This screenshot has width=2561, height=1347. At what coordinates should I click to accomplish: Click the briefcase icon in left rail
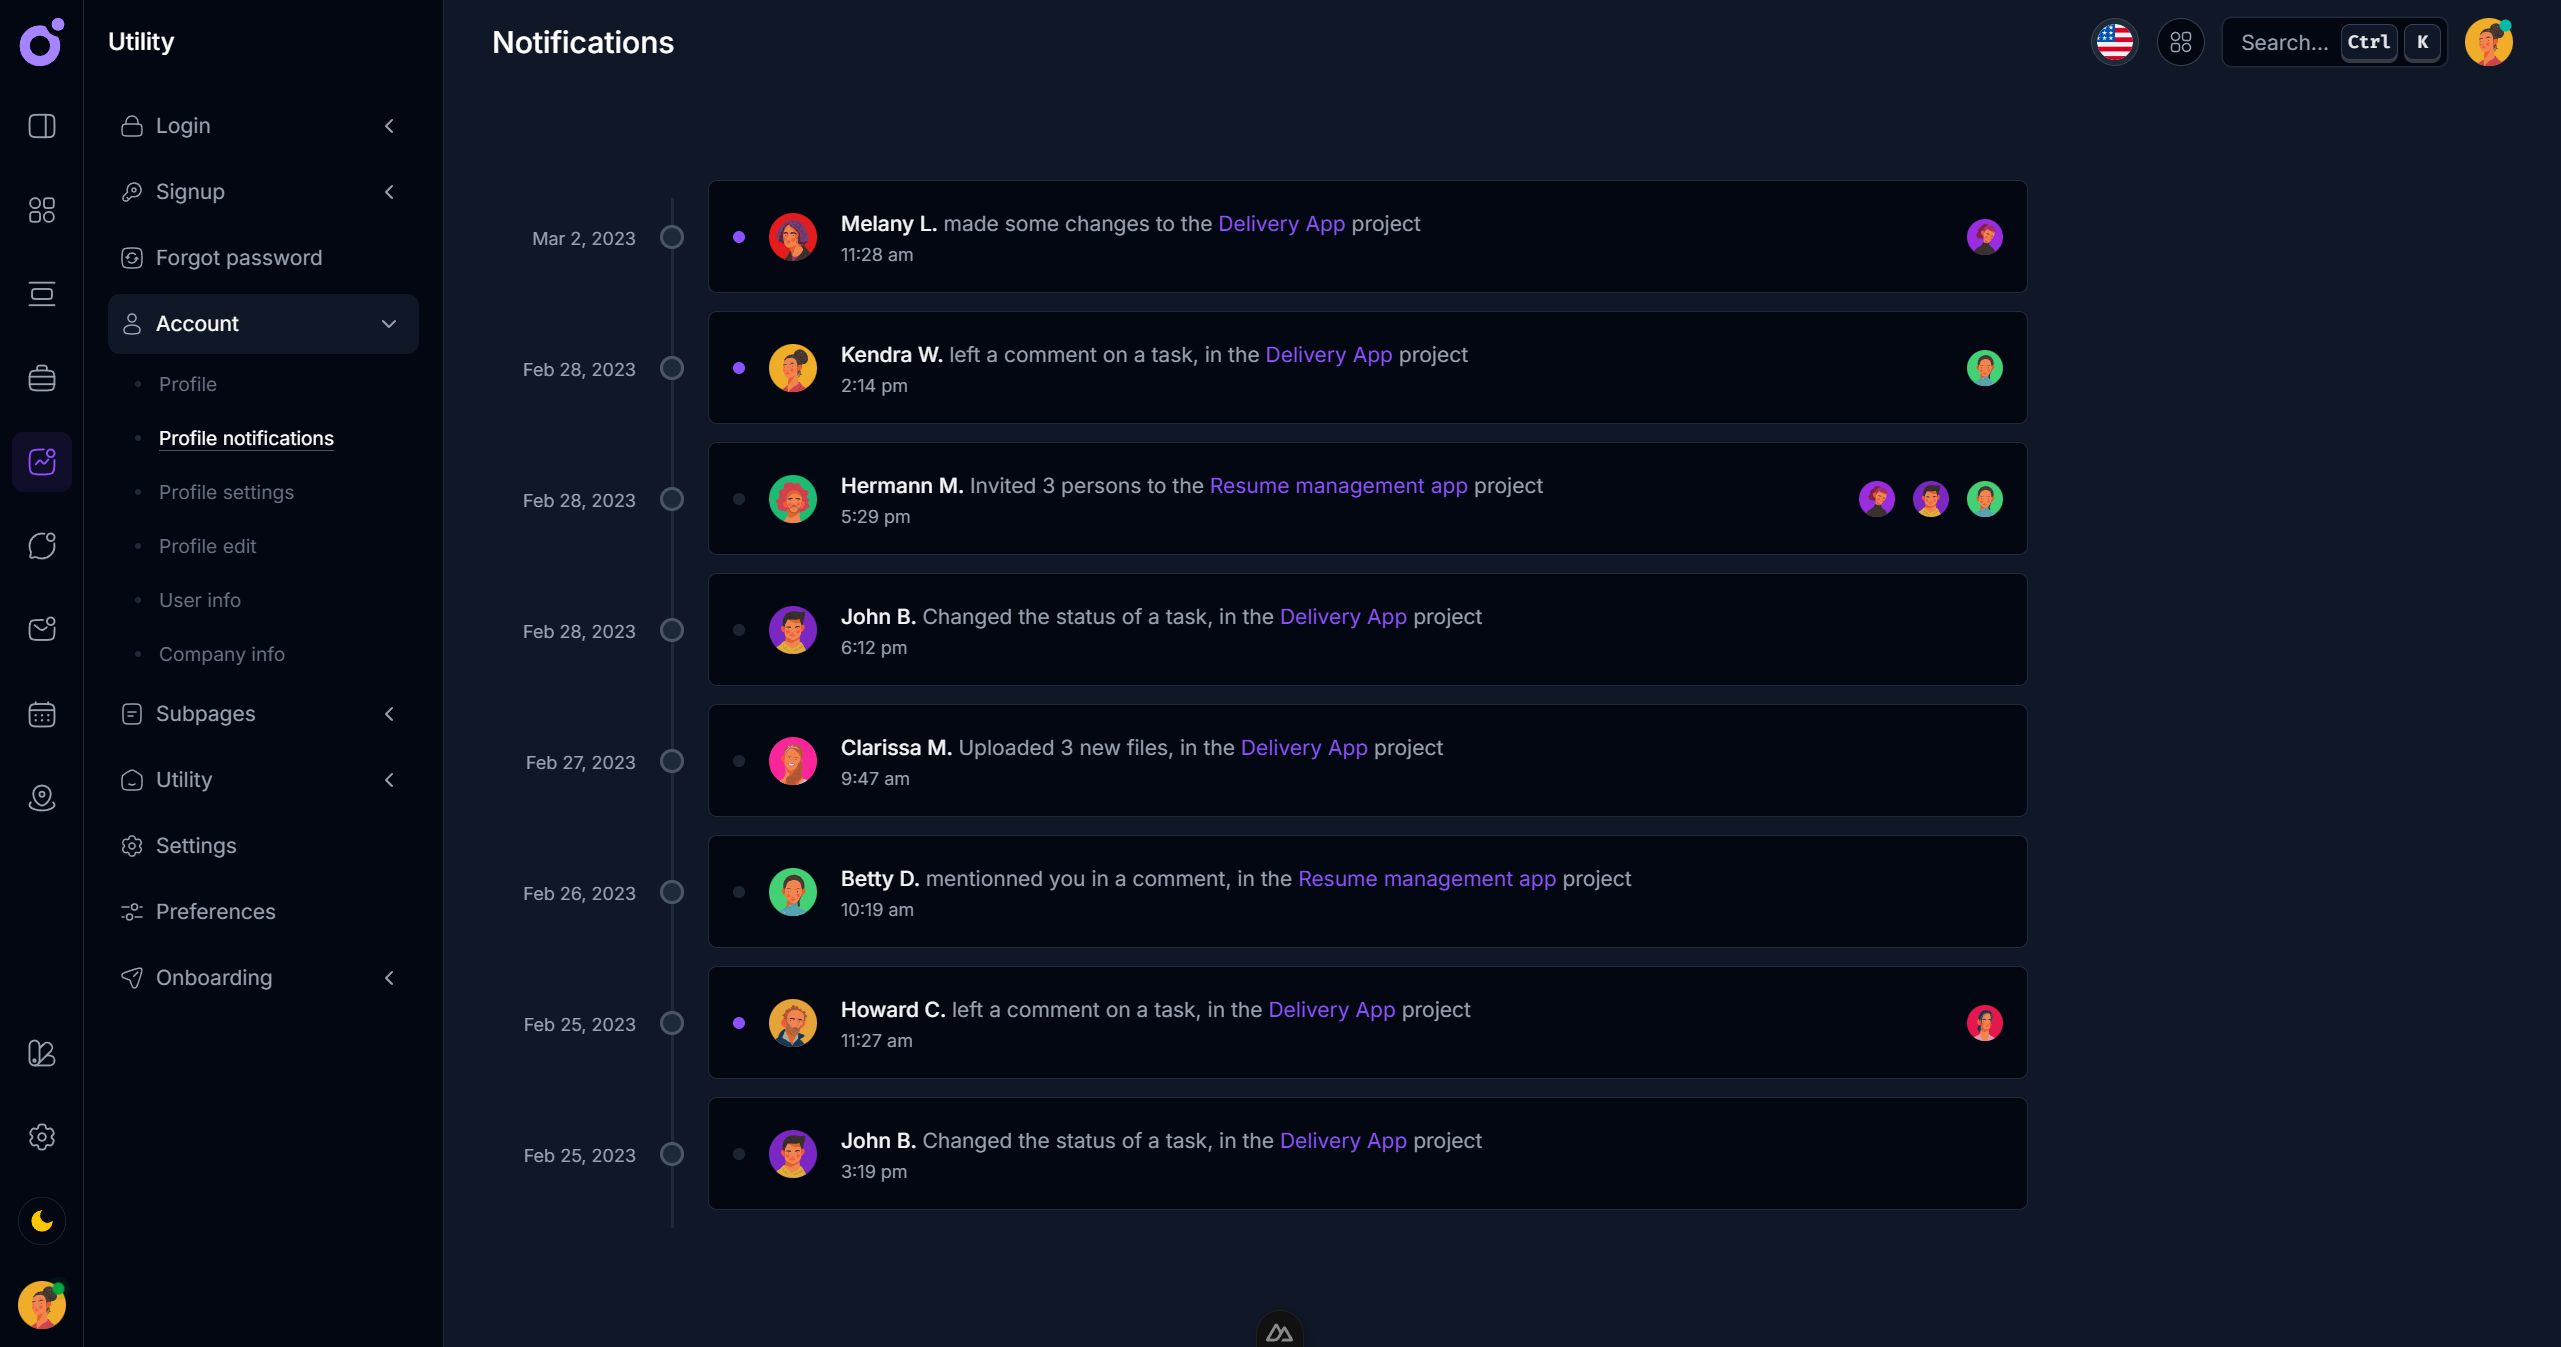[42, 378]
